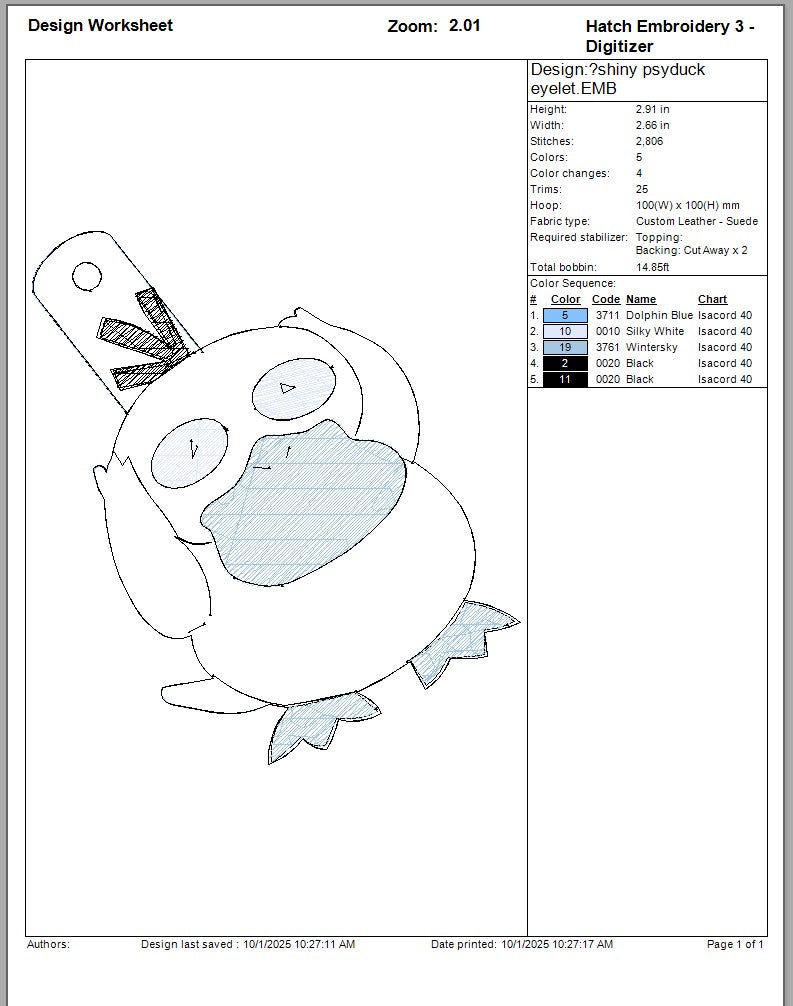
Task: Click the Page 1 of 1 footer
Action: 735,944
